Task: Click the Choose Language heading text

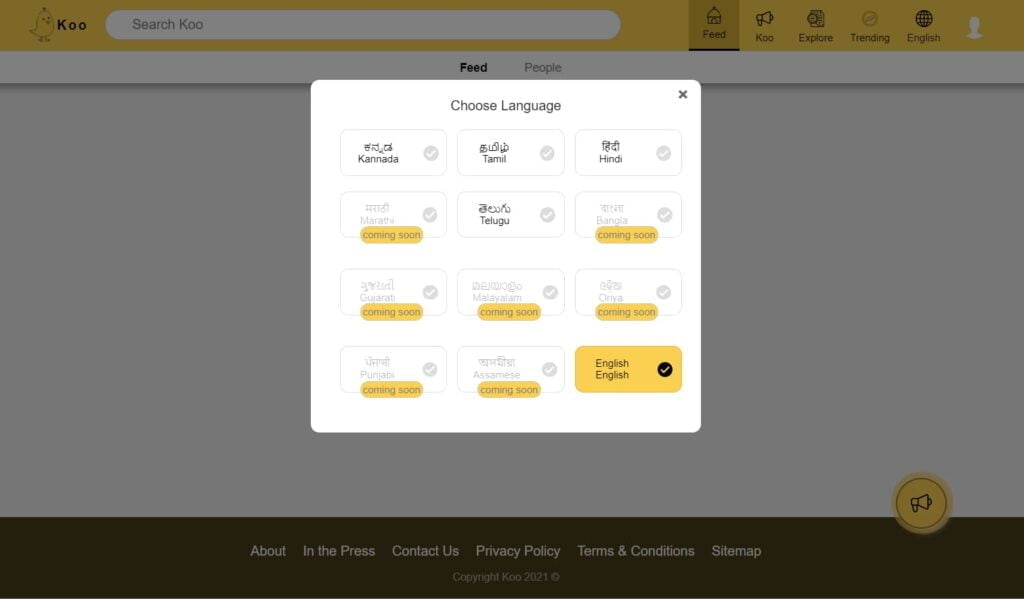Action: click(505, 105)
